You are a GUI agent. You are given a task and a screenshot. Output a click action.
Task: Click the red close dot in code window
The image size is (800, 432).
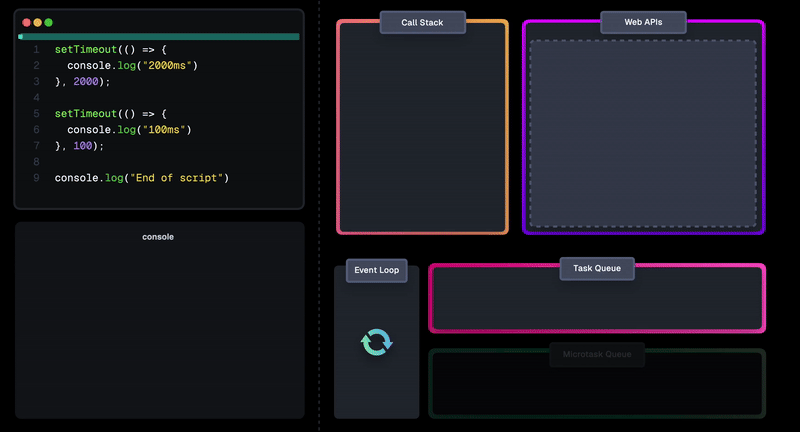(x=27, y=22)
